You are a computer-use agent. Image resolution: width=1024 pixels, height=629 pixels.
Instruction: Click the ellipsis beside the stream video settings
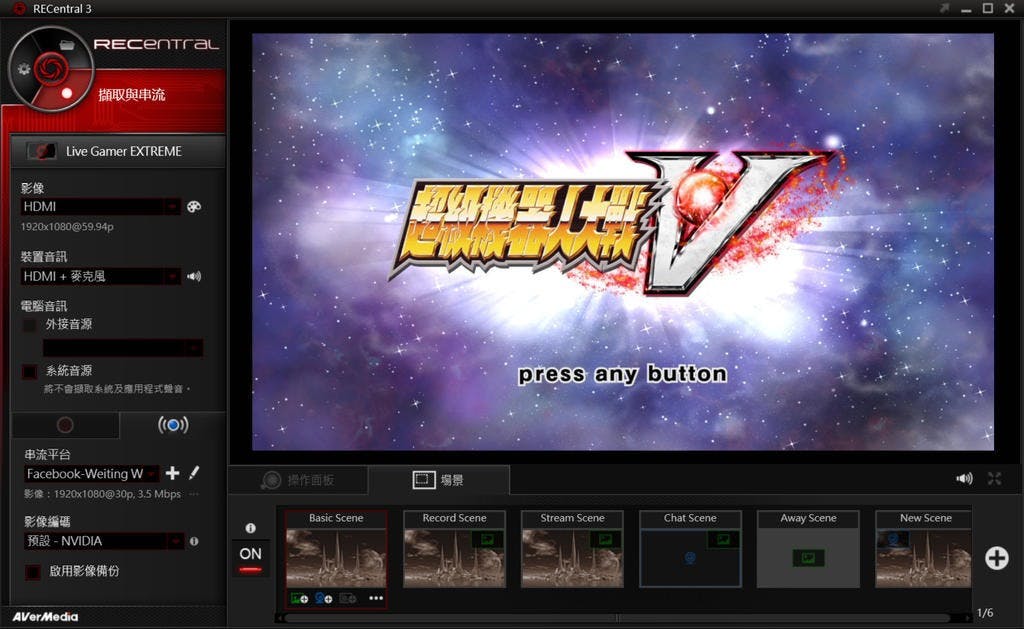[x=194, y=494]
